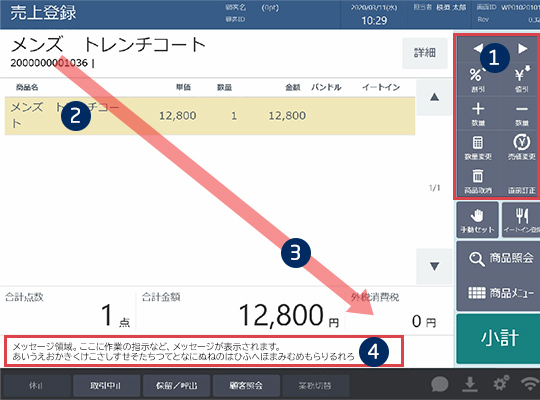Click the 金額 cell 12,800 in the row
Screen dimensions: 540x400
pos(287,115)
